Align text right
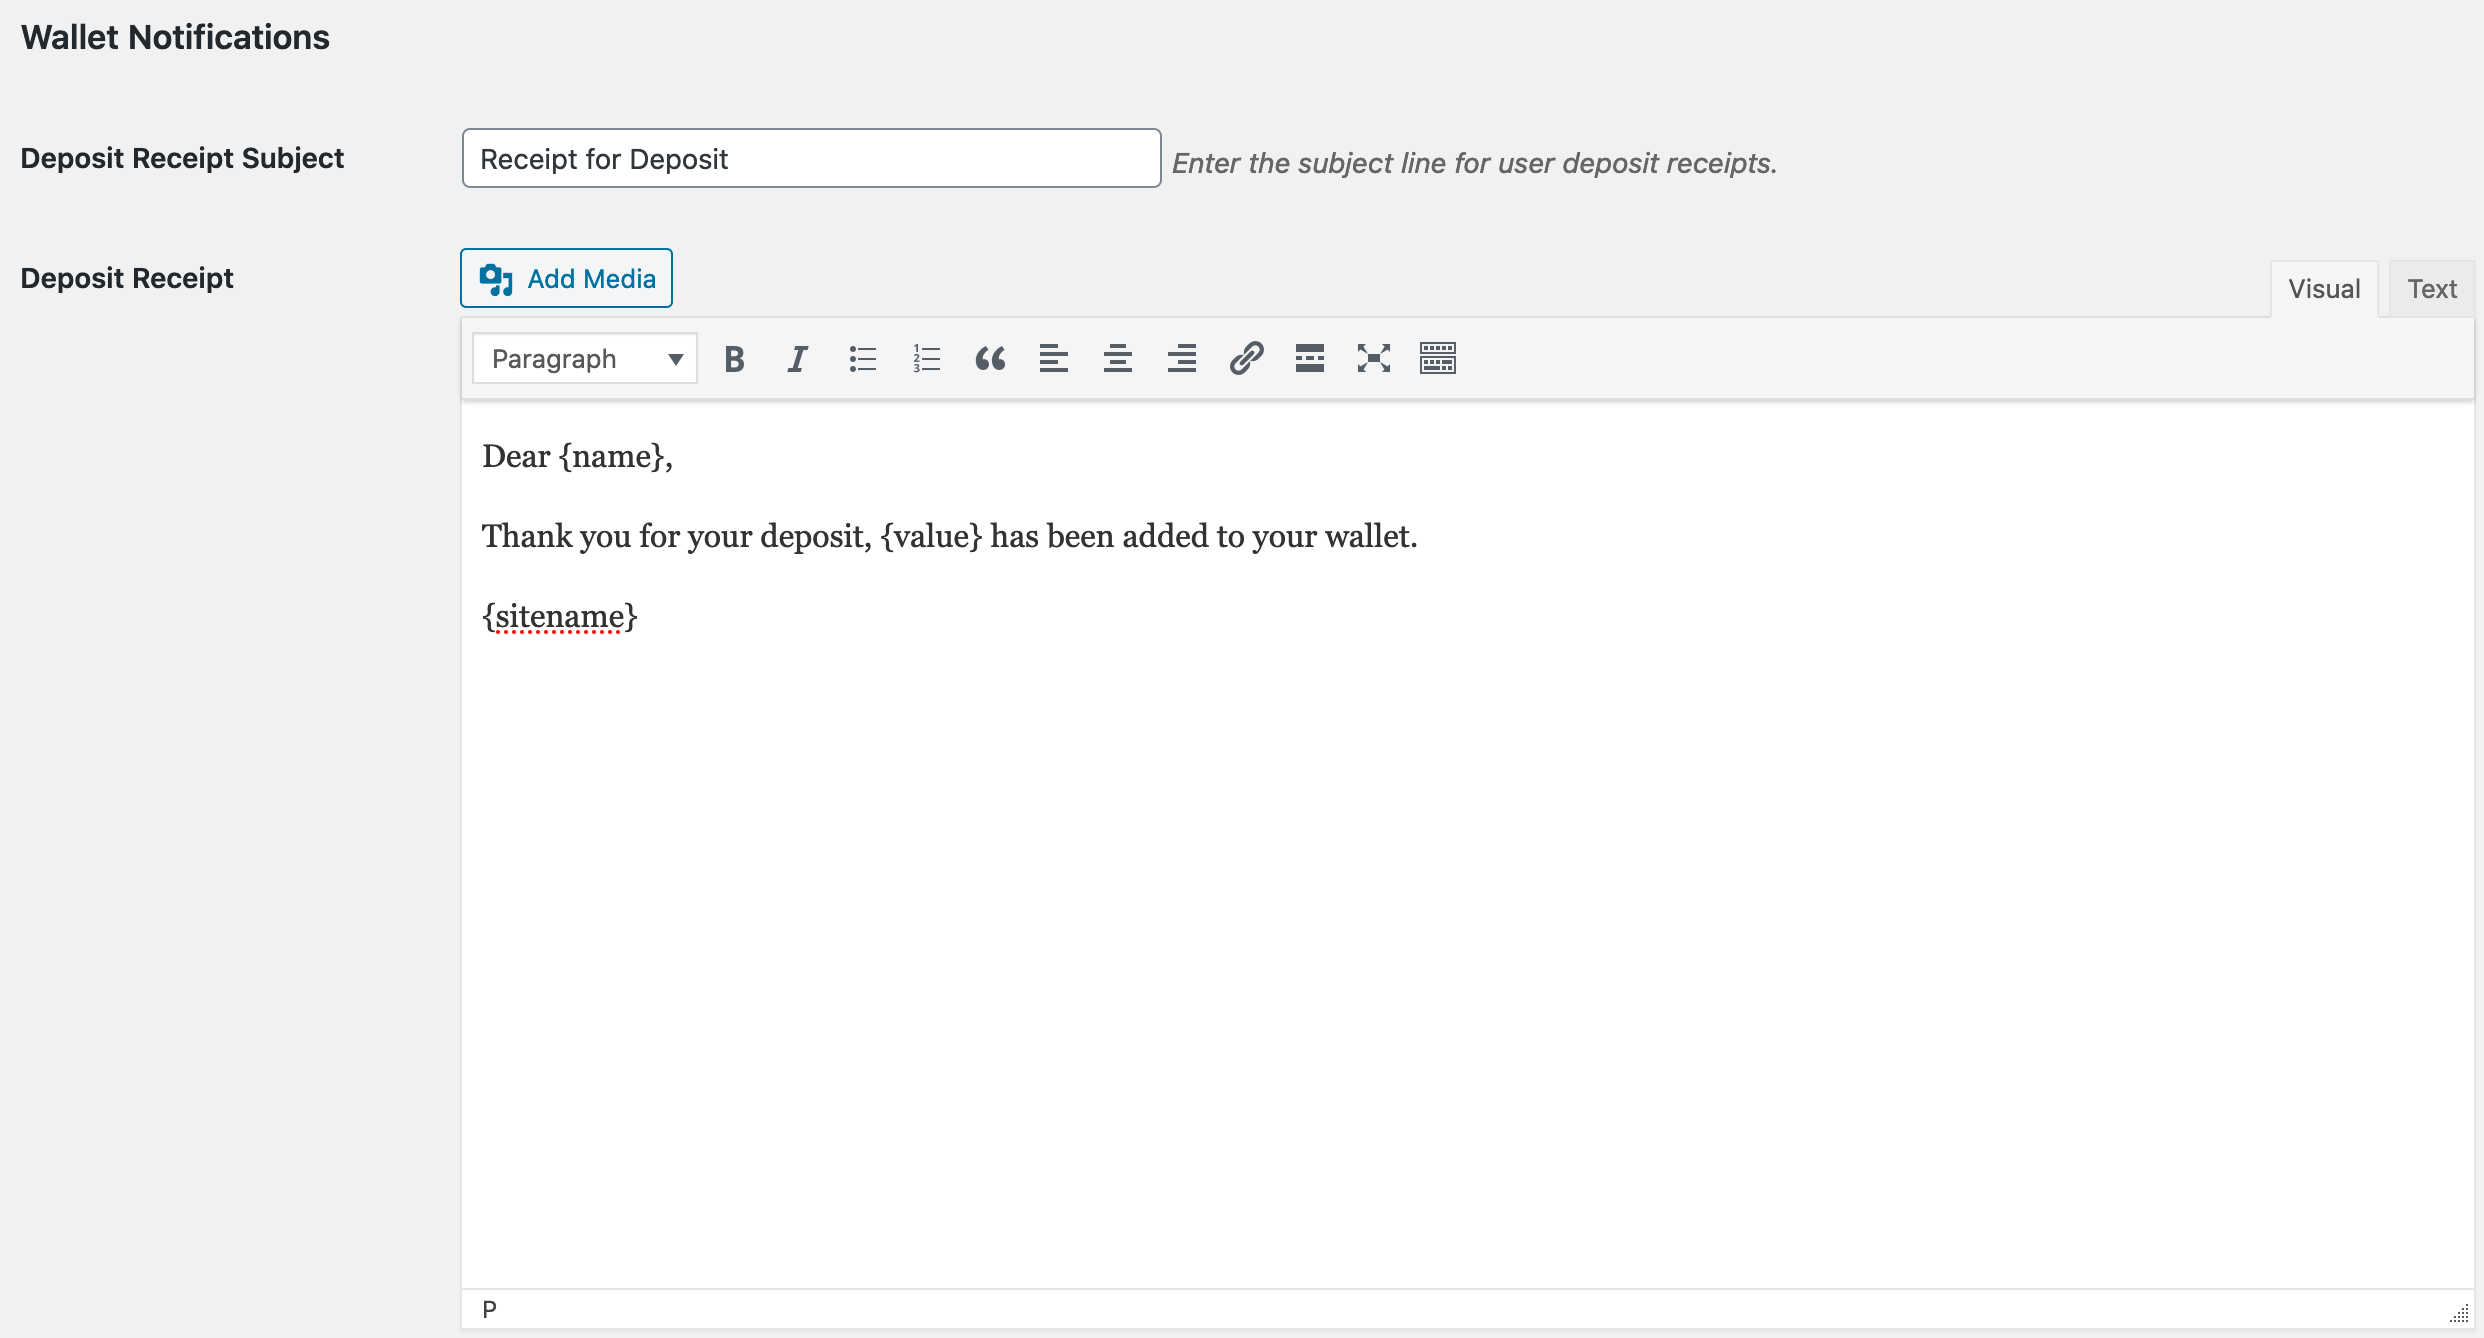Screen dimensions: 2484x1338 (1182, 359)
